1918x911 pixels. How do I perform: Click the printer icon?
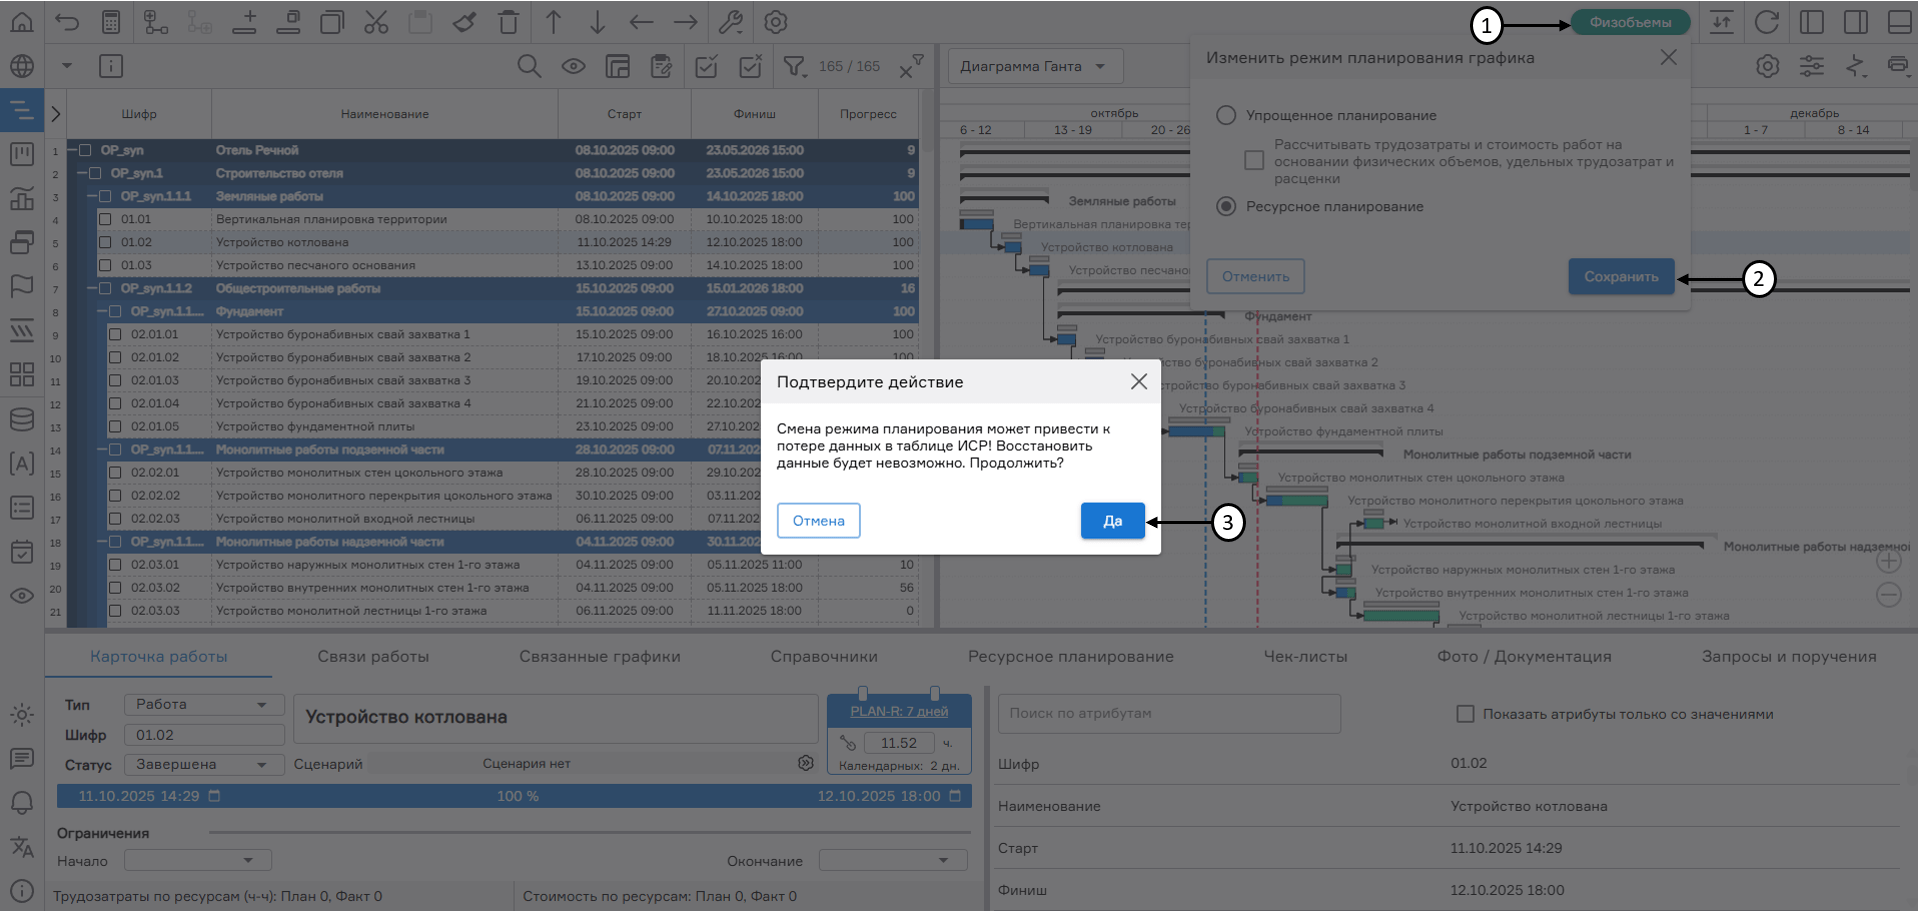[x=1897, y=66]
